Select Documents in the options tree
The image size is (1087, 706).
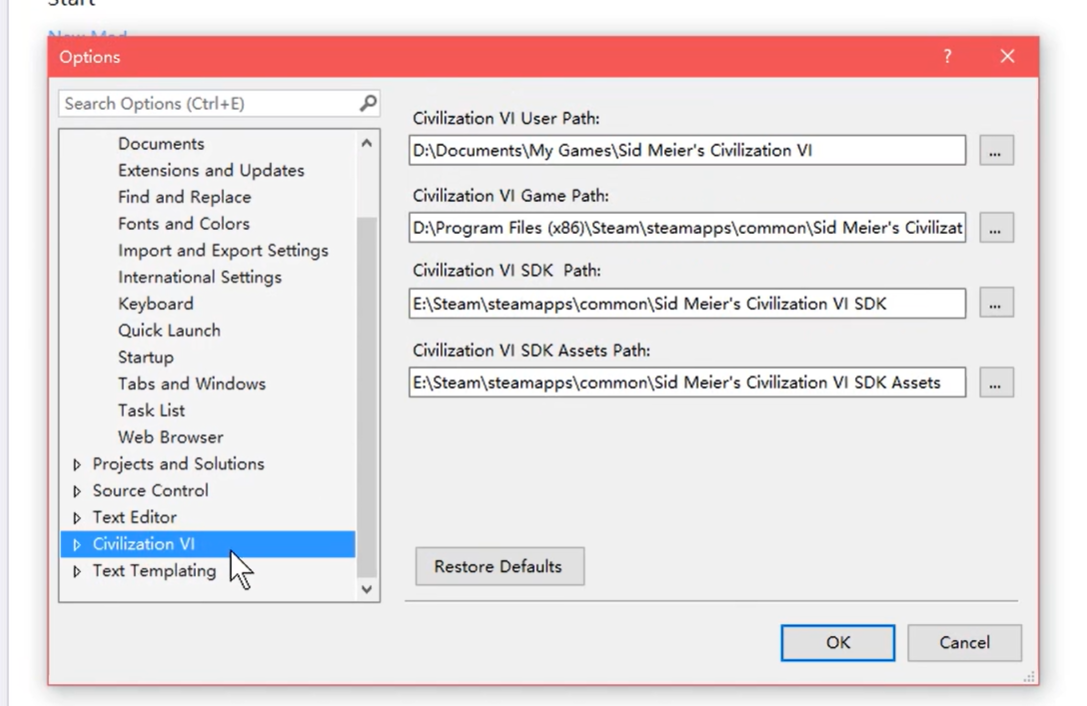click(161, 144)
